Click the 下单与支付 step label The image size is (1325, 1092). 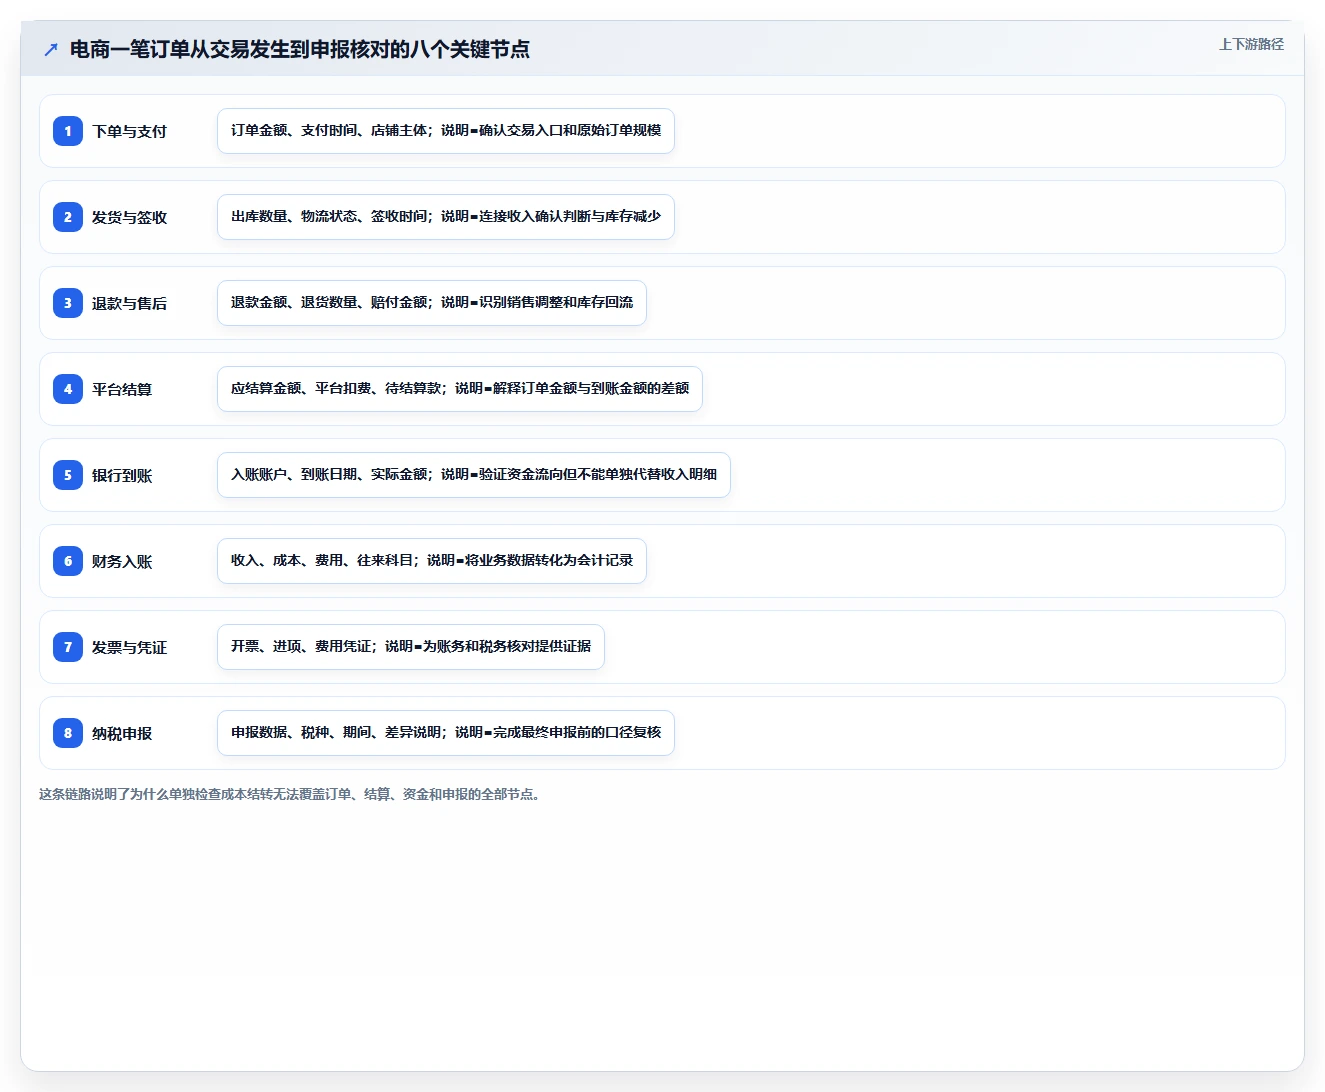[129, 131]
